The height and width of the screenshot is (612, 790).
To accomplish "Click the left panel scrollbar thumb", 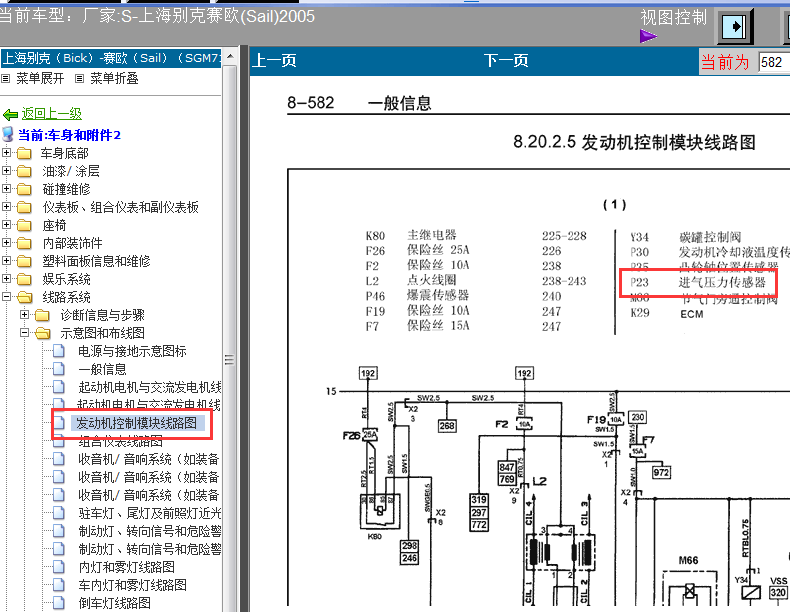I will point(229,359).
